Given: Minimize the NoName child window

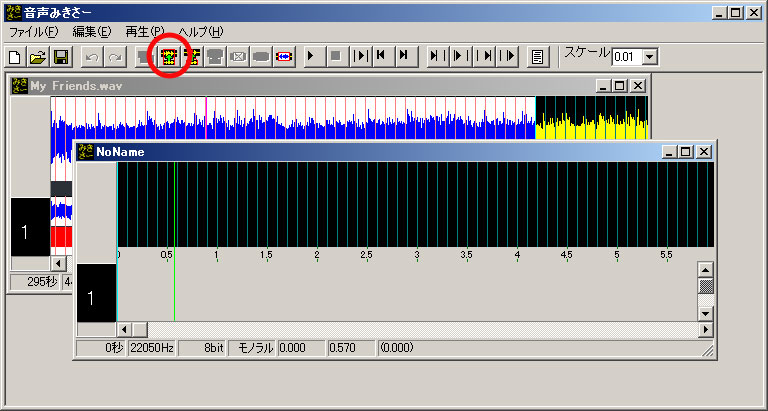Looking at the screenshot, I should point(670,152).
